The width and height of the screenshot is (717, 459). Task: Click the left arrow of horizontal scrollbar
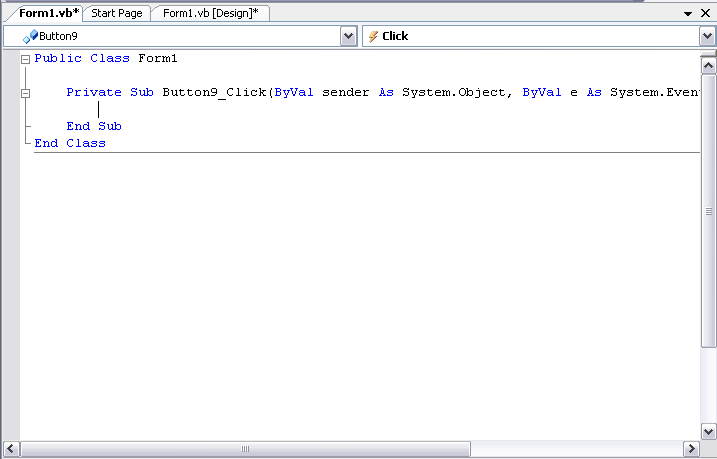pyautogui.click(x=28, y=448)
